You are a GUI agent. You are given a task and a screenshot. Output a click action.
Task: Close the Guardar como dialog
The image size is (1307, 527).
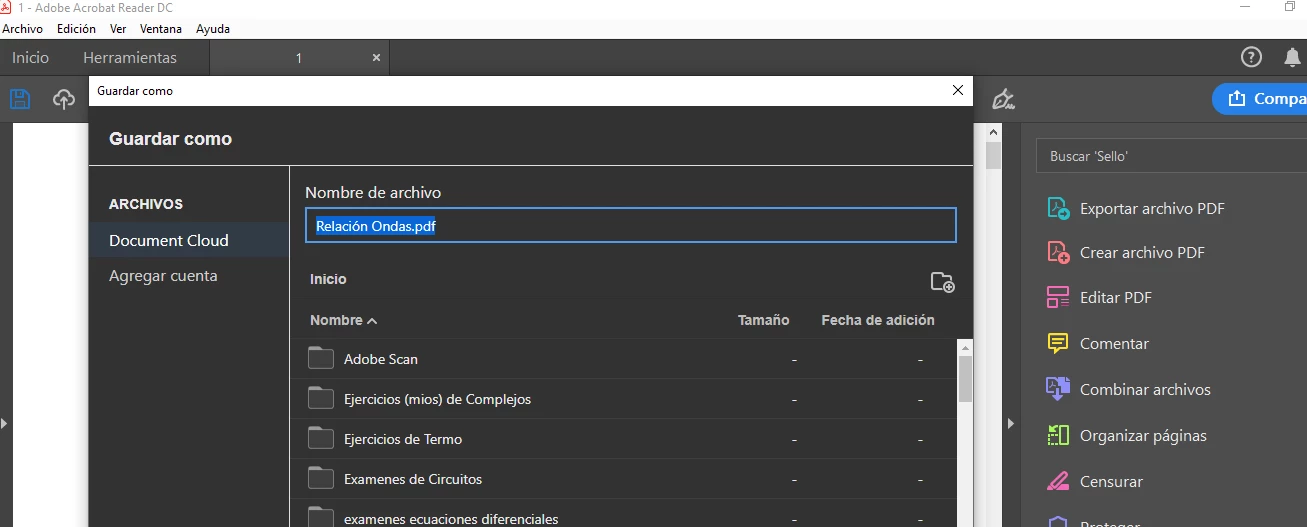click(x=958, y=90)
